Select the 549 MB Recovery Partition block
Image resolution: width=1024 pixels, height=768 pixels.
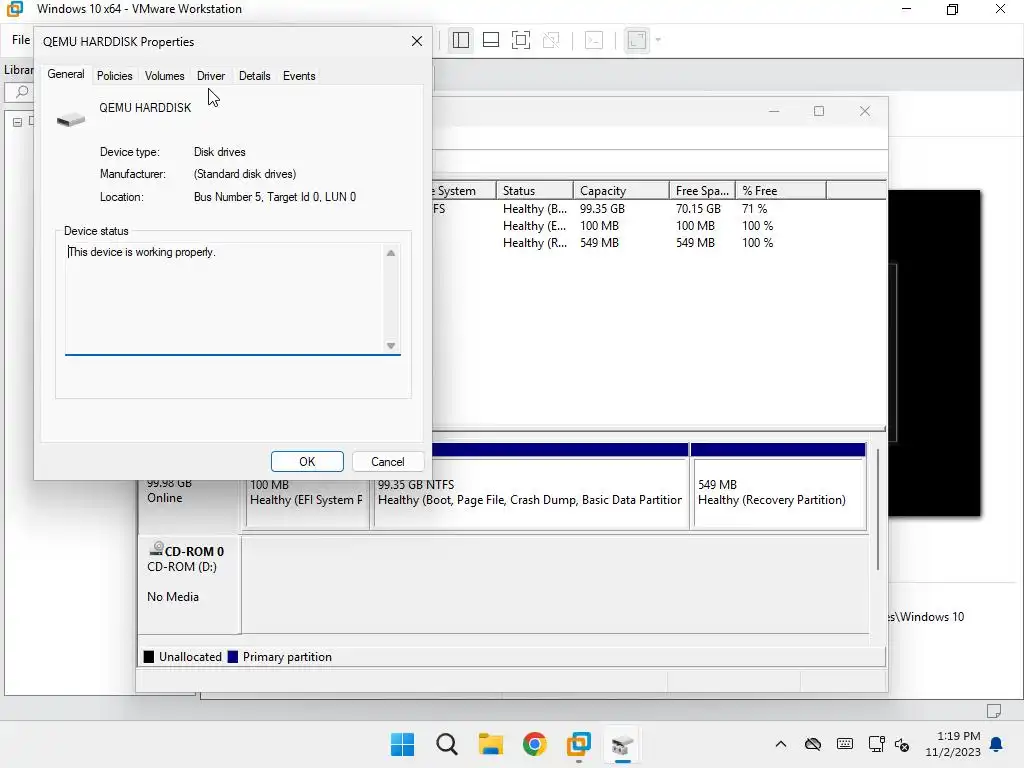point(778,492)
